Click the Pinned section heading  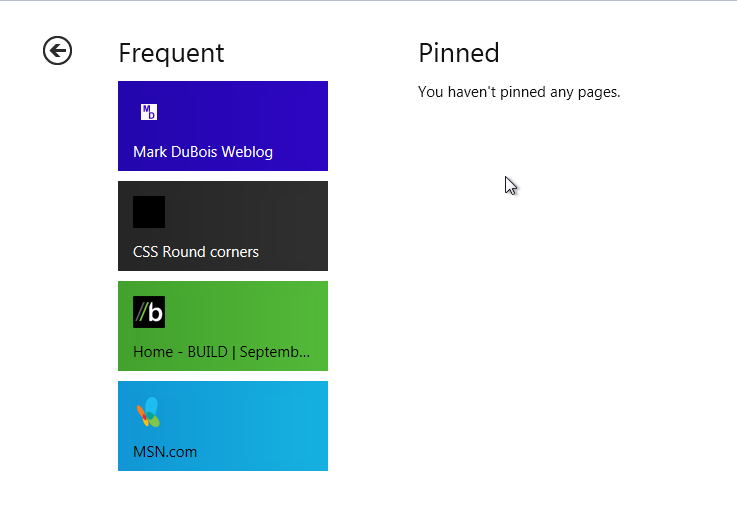[459, 53]
